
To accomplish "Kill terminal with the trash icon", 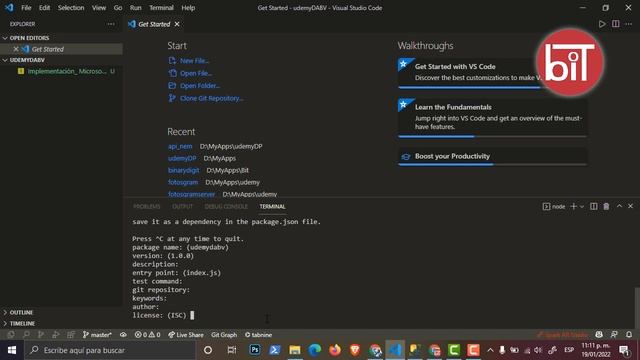I will (606, 207).
